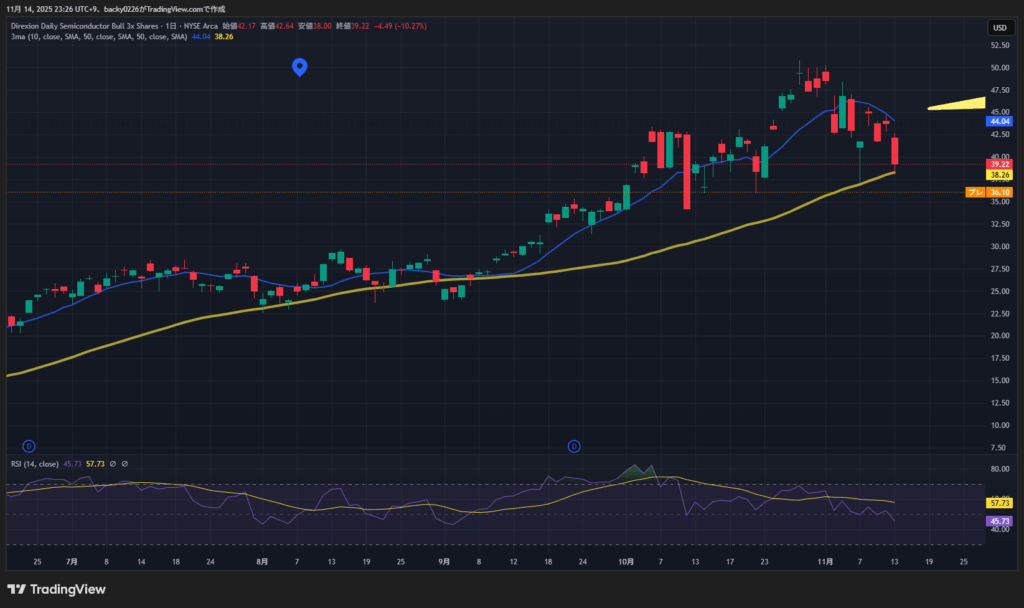This screenshot has width=1024, height=608.
Task: Click the blue location pin marker
Action: [298, 67]
